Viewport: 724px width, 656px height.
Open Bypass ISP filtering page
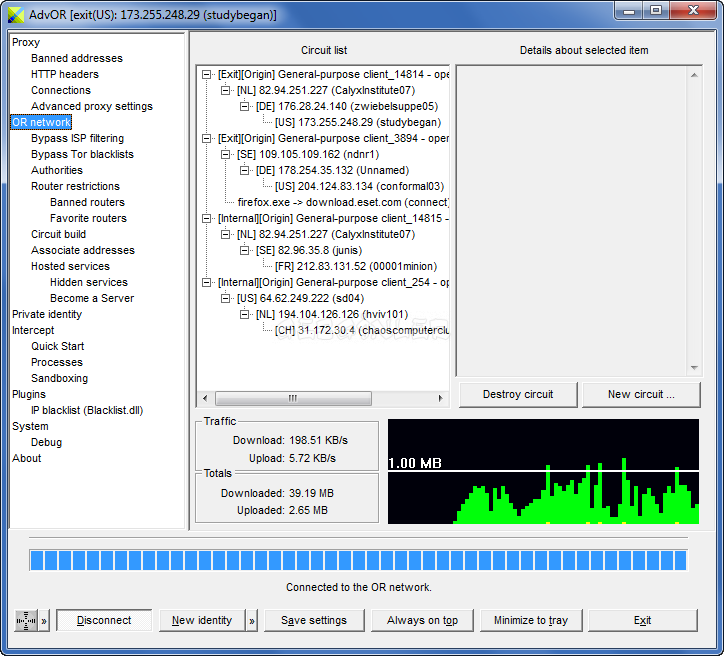(77, 138)
